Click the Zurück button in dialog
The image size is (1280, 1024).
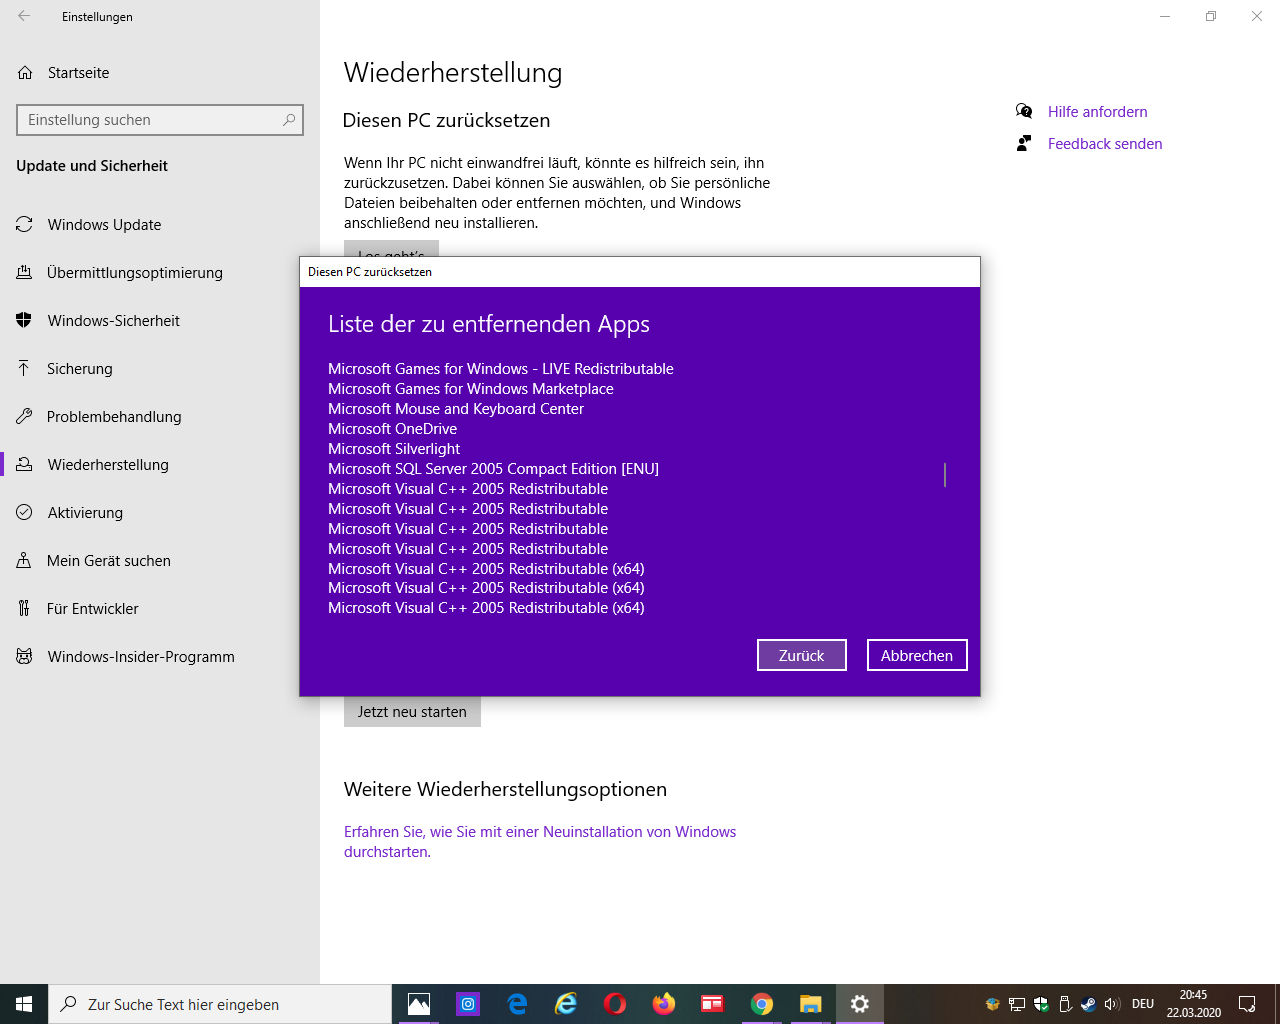(x=802, y=655)
